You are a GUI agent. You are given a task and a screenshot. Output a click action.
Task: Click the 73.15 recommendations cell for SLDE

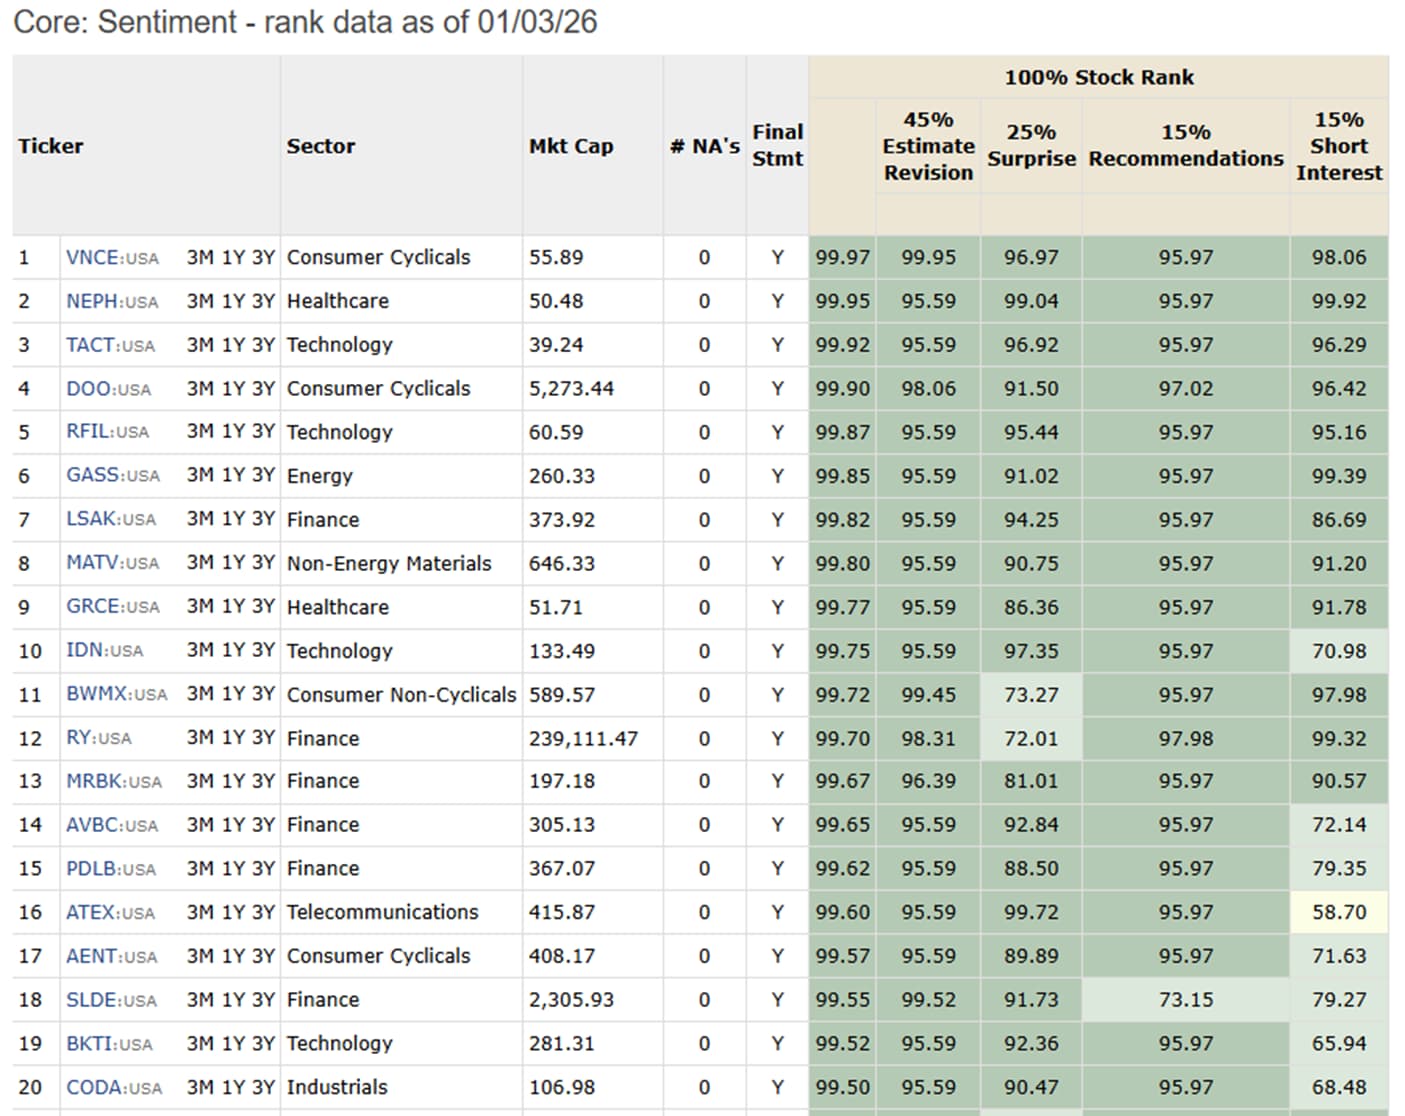pos(1185,1000)
